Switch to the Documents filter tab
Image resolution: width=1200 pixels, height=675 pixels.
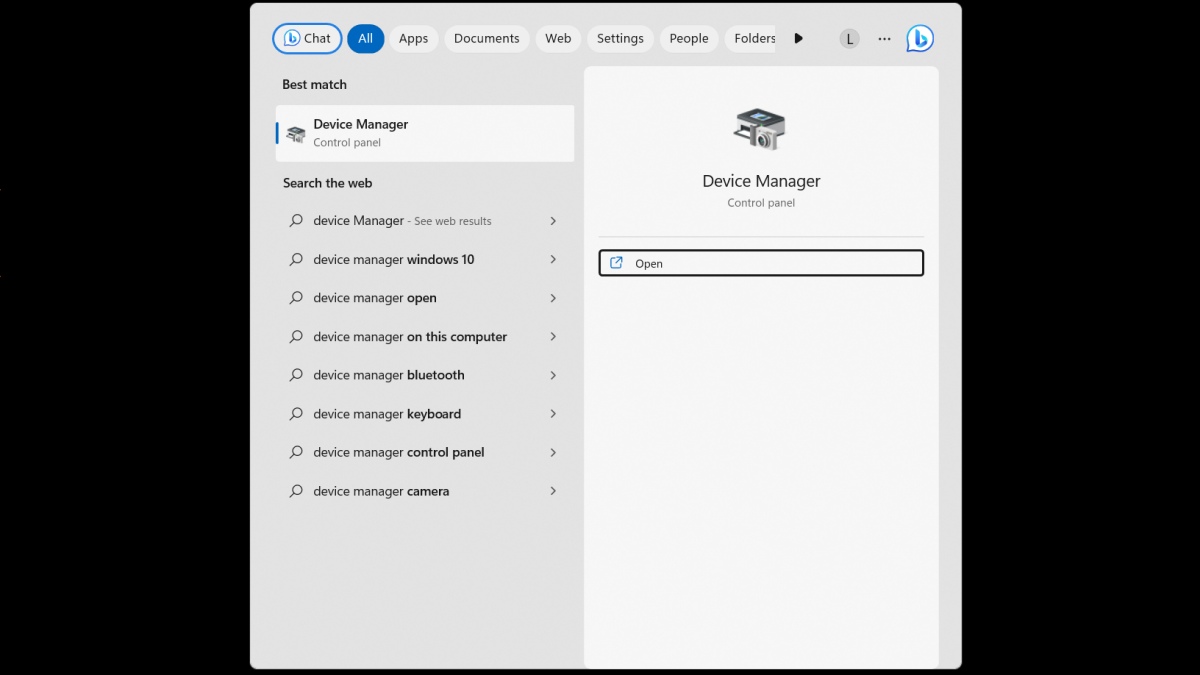(x=487, y=39)
